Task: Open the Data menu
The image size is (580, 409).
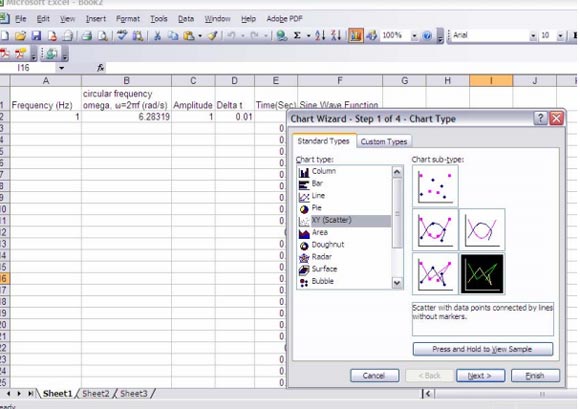Action: click(x=186, y=18)
